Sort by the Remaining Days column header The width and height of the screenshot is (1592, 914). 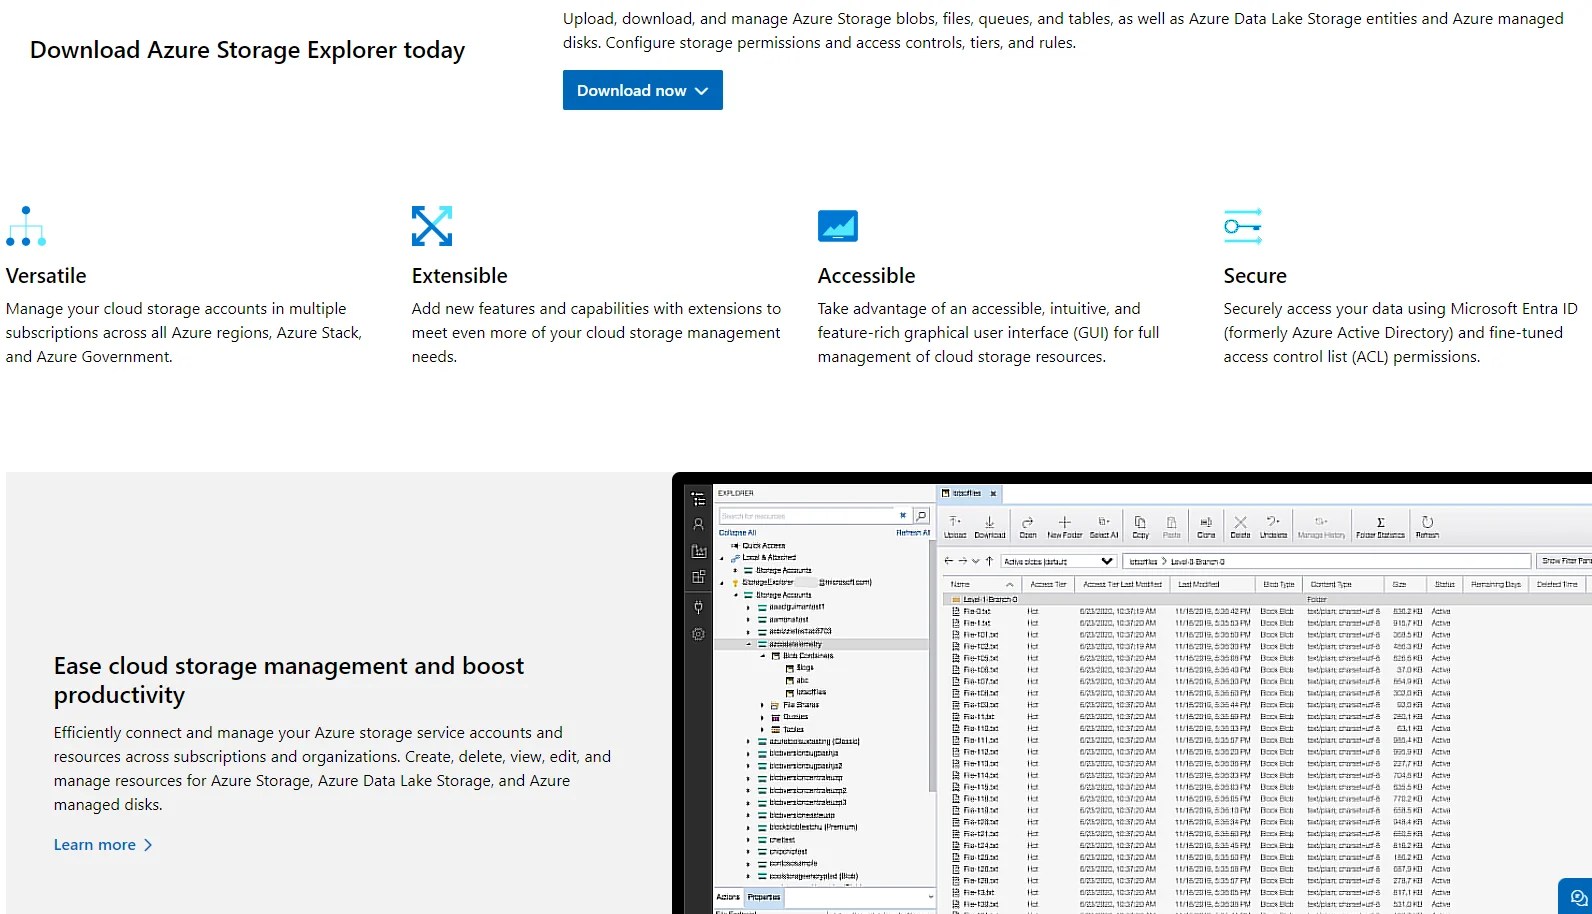[1495, 584]
